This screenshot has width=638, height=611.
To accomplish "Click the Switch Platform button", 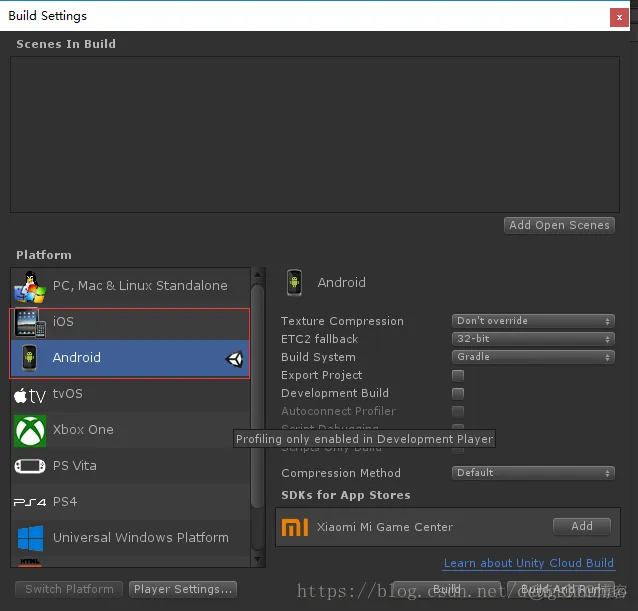I will (x=69, y=589).
